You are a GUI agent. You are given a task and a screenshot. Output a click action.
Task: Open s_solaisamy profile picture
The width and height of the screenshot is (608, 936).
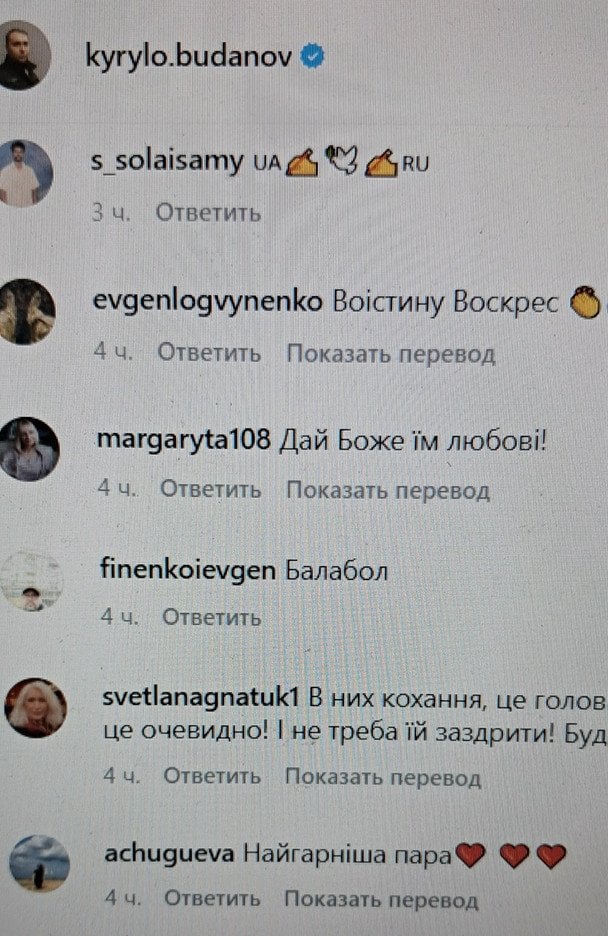pyautogui.click(x=24, y=174)
